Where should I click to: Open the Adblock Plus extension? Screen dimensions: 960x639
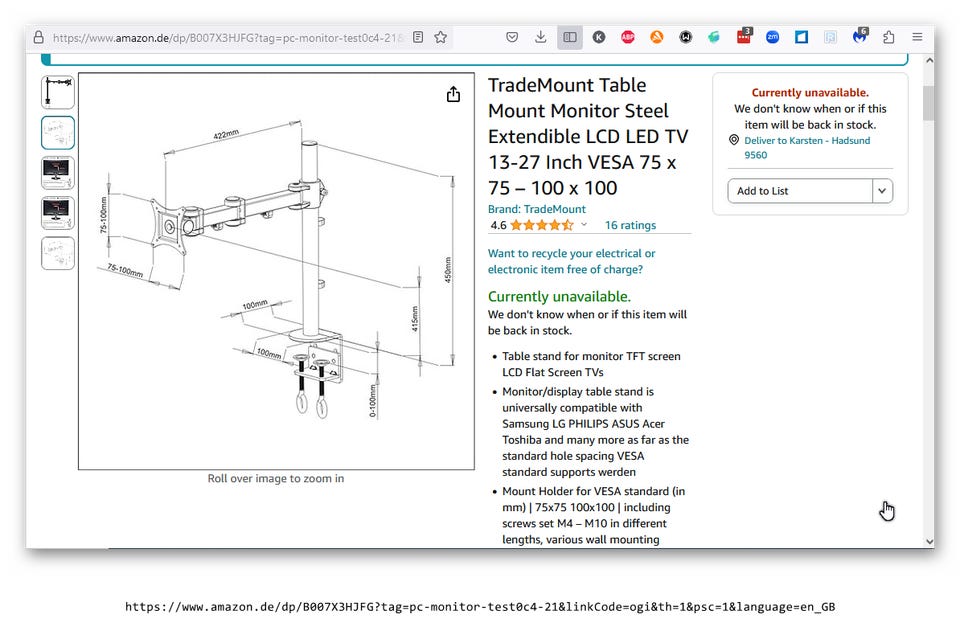[628, 37]
